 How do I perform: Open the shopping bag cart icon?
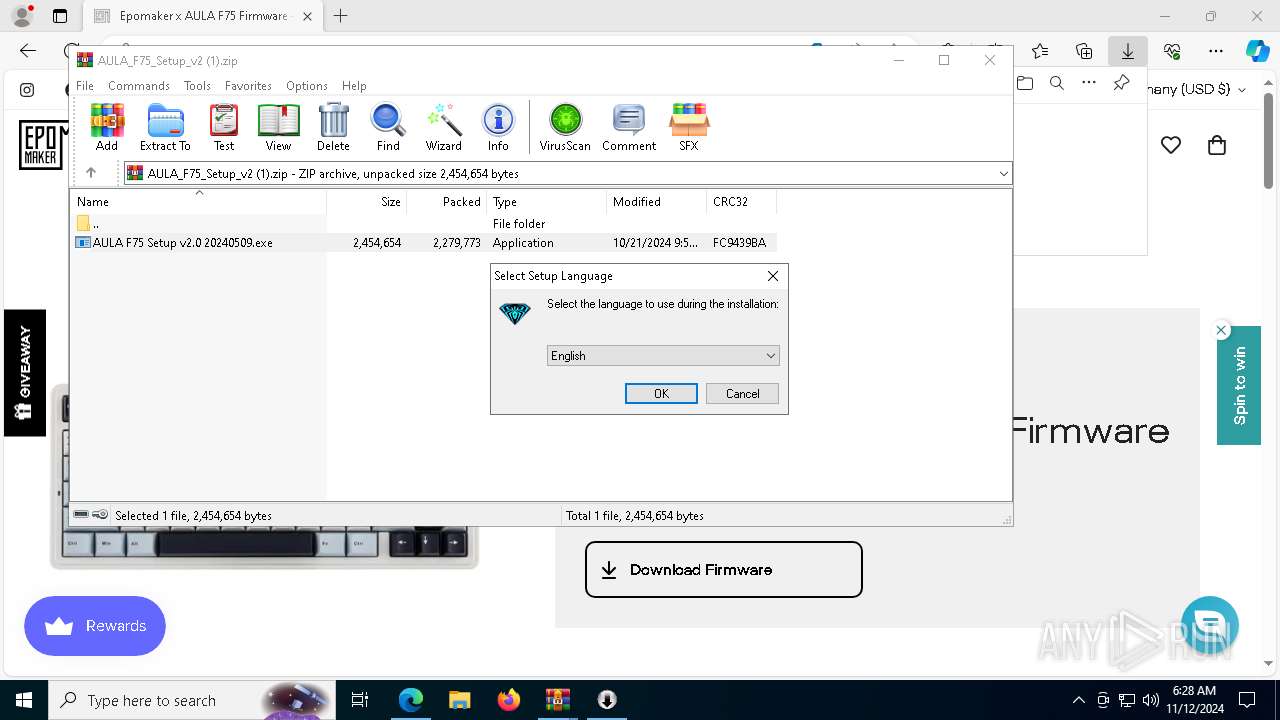point(1217,145)
